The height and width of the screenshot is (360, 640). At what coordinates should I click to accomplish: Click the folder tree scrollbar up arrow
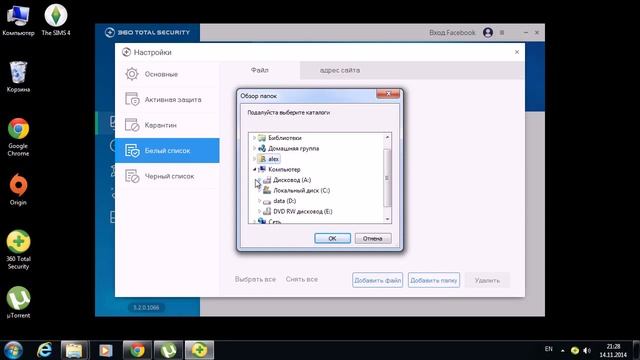point(387,138)
